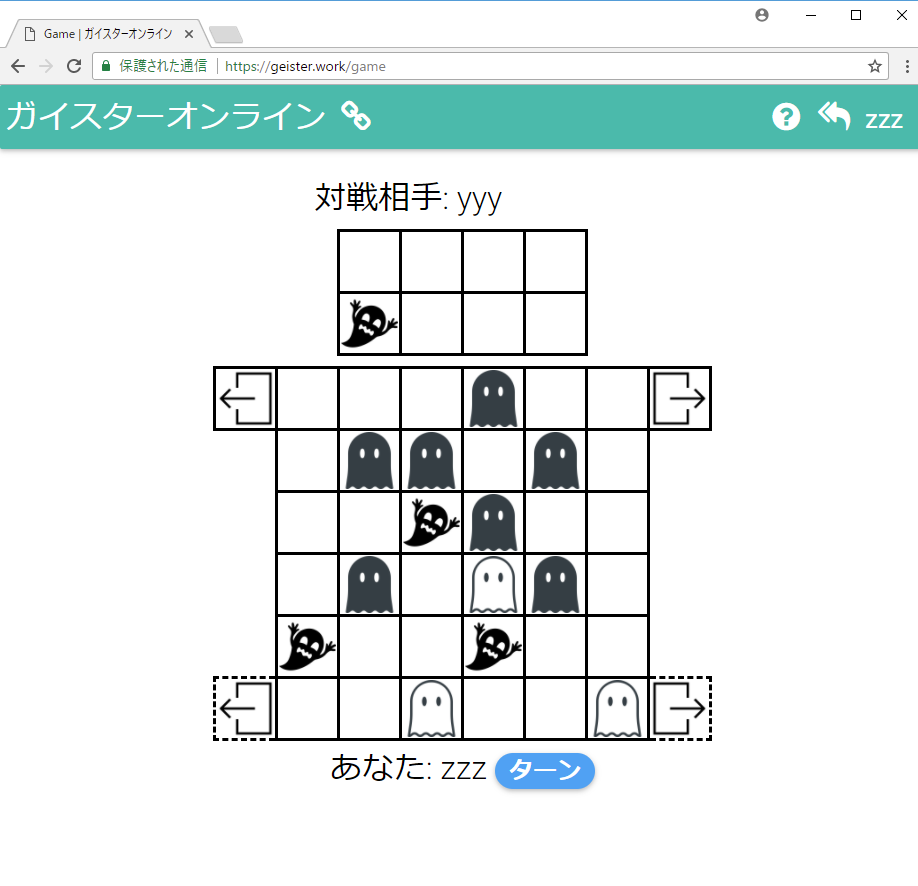
Task: Click the dashed bottom-right exit square
Action: point(680,709)
